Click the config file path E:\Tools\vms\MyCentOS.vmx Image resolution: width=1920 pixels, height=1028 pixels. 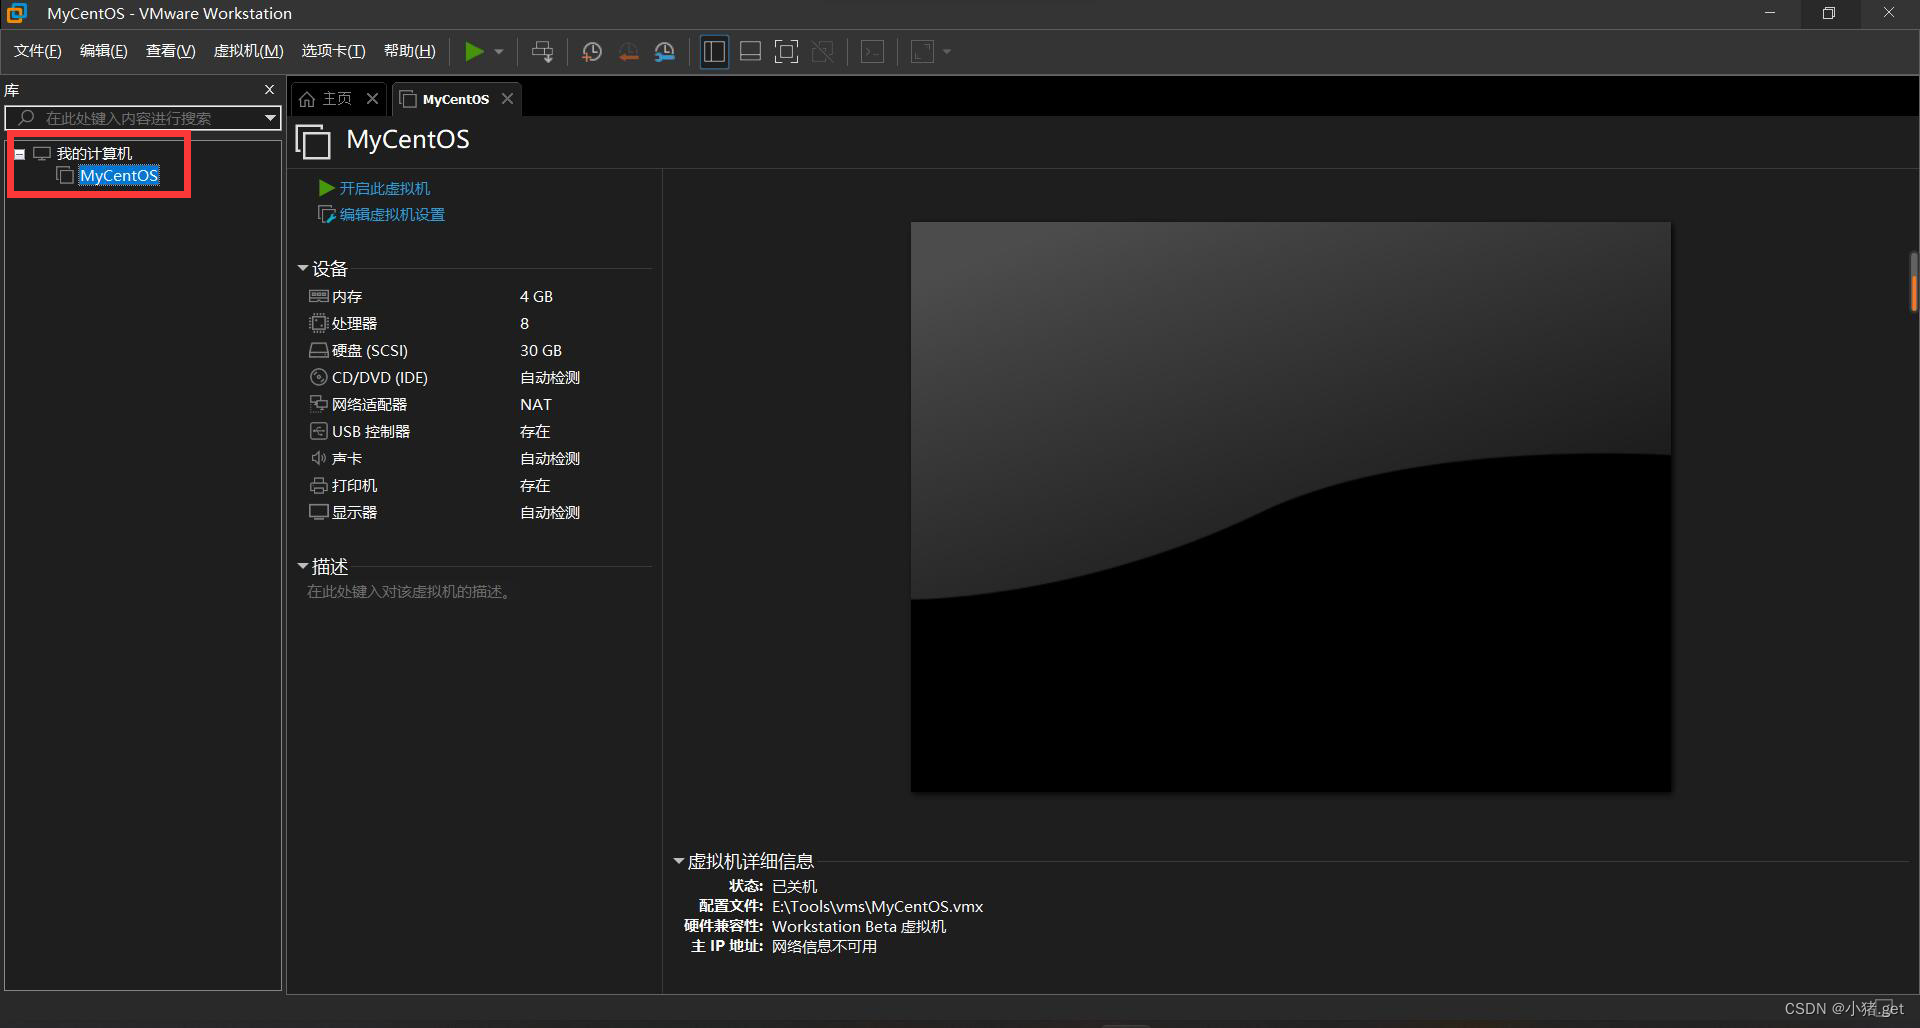click(877, 907)
